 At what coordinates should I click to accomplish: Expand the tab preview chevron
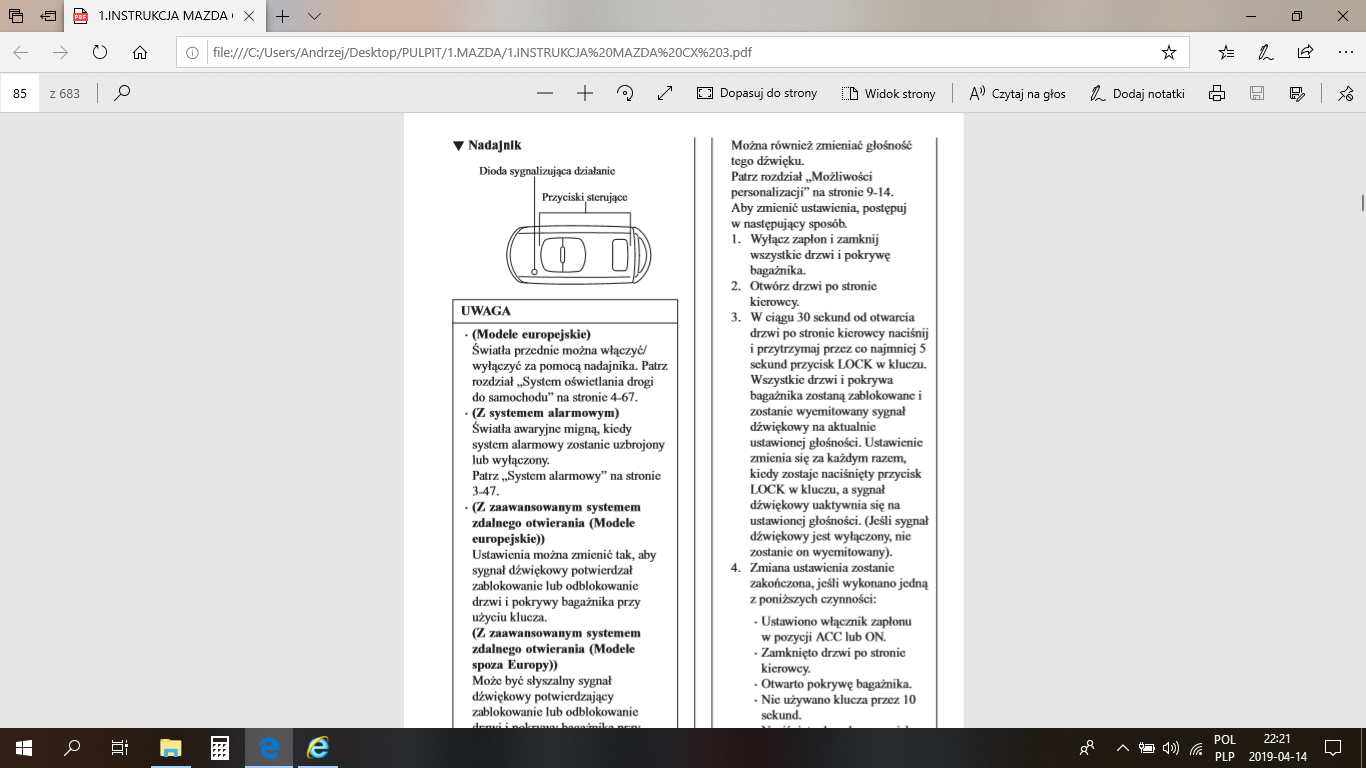tap(315, 17)
